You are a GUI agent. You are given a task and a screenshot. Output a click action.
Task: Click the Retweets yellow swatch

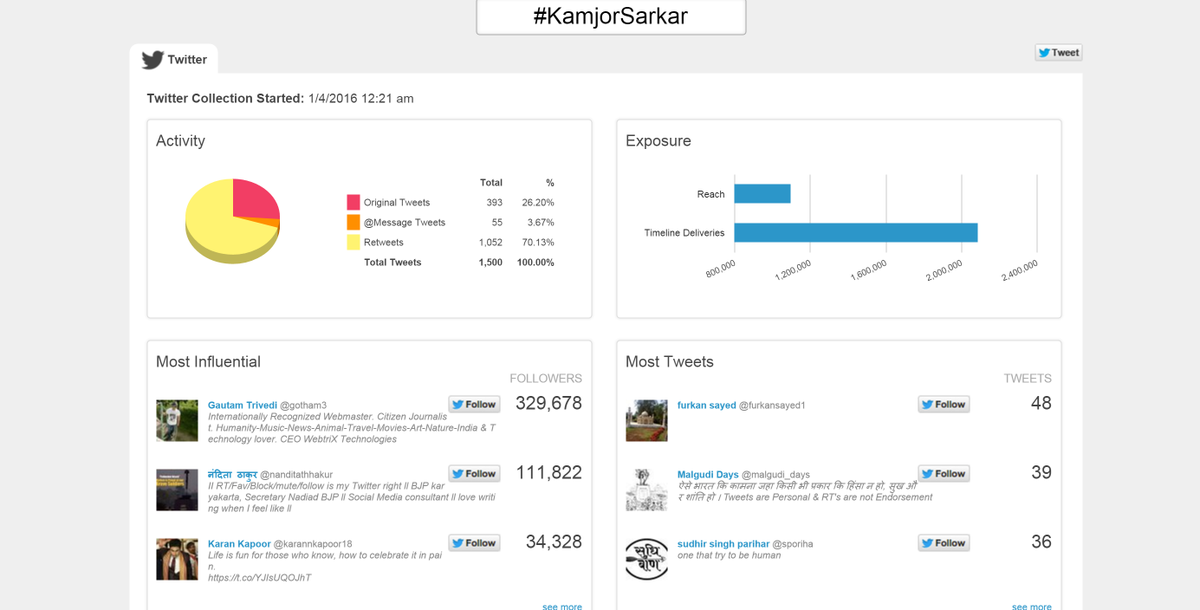tap(353, 242)
